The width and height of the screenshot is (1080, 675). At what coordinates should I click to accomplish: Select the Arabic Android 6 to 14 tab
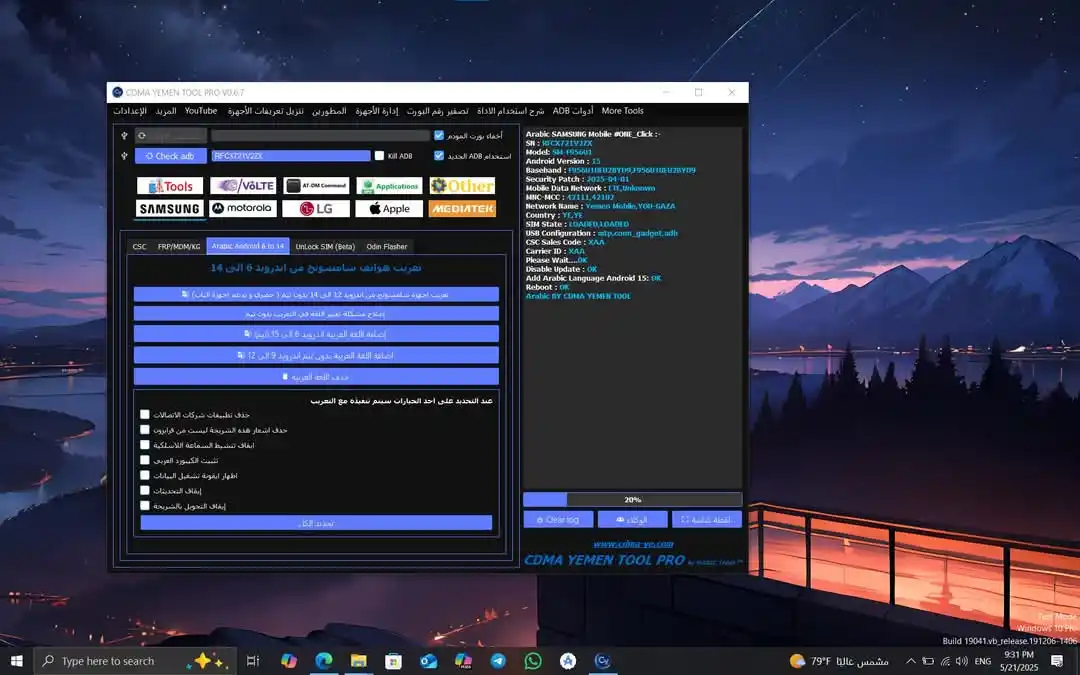248,246
